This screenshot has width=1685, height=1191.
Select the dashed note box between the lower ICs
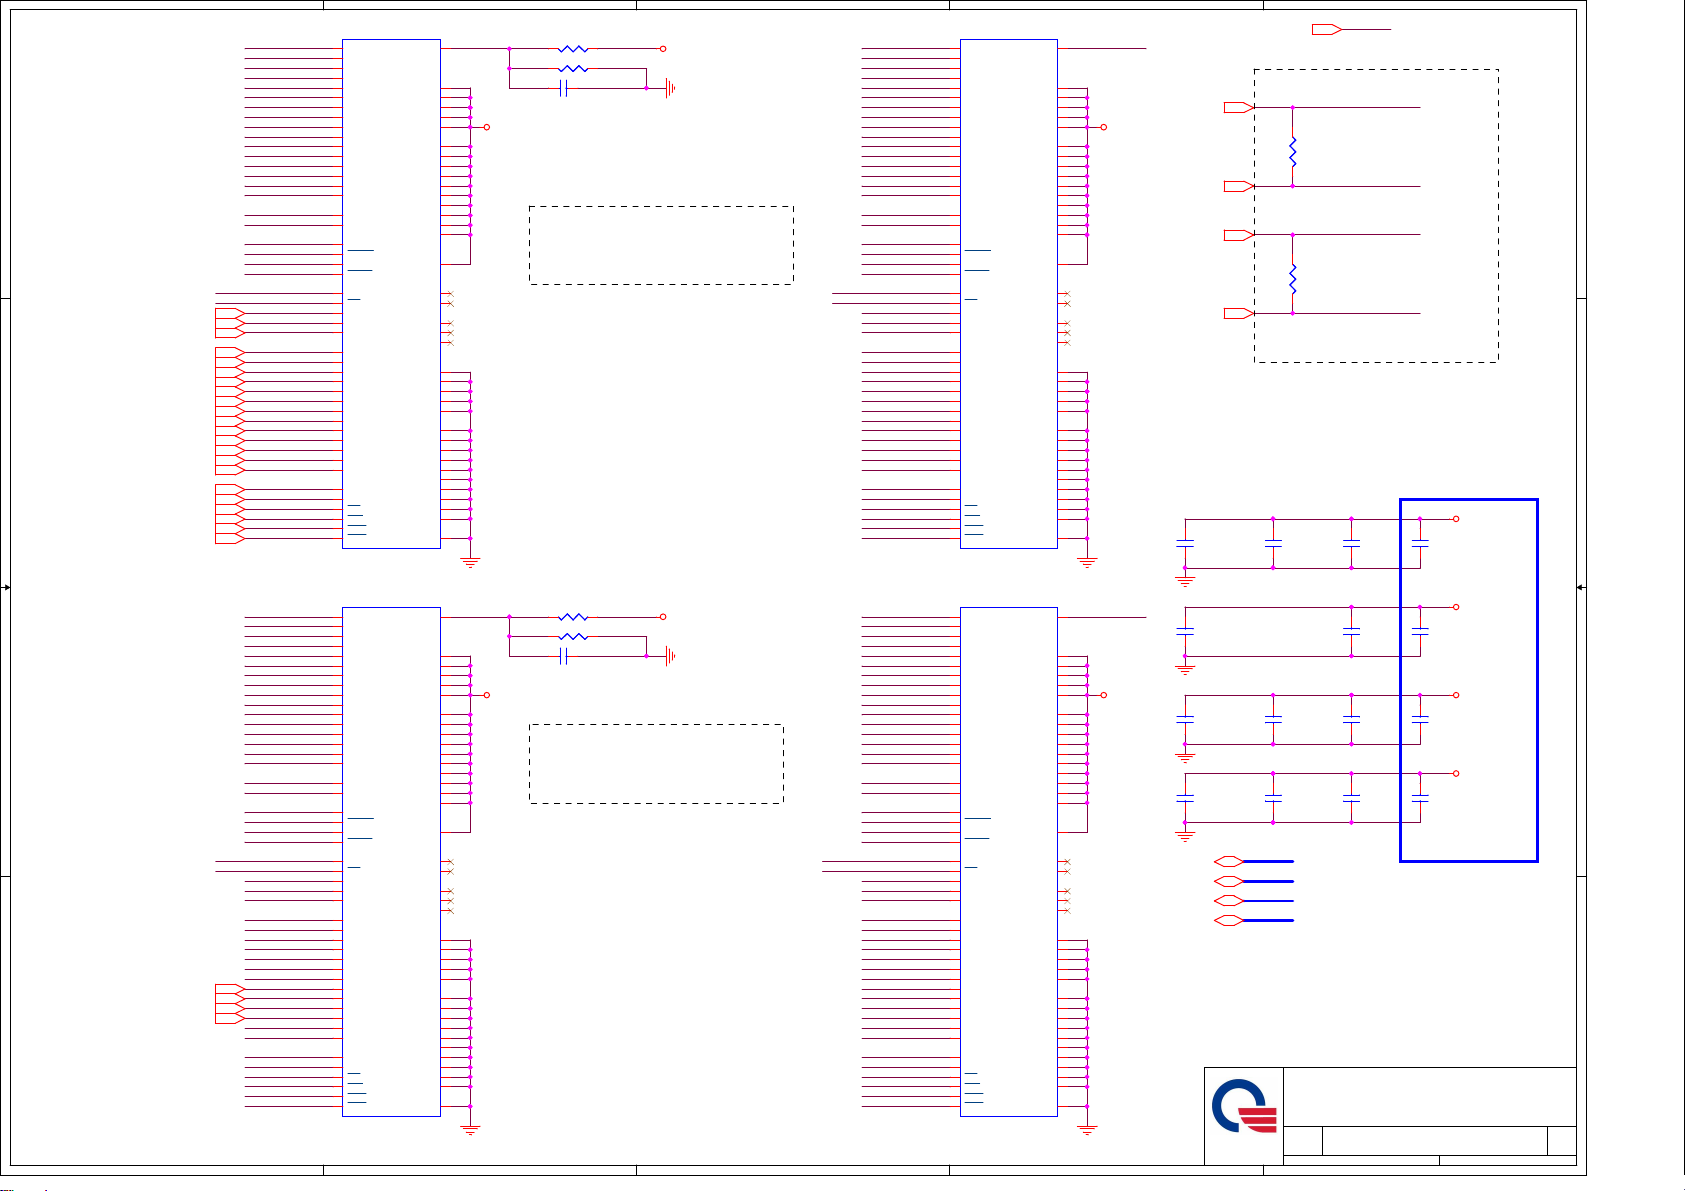click(x=656, y=764)
